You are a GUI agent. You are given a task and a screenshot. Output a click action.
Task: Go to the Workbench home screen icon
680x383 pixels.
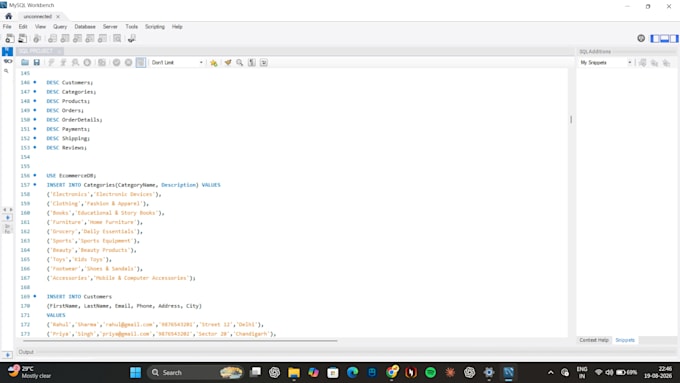click(x=8, y=16)
